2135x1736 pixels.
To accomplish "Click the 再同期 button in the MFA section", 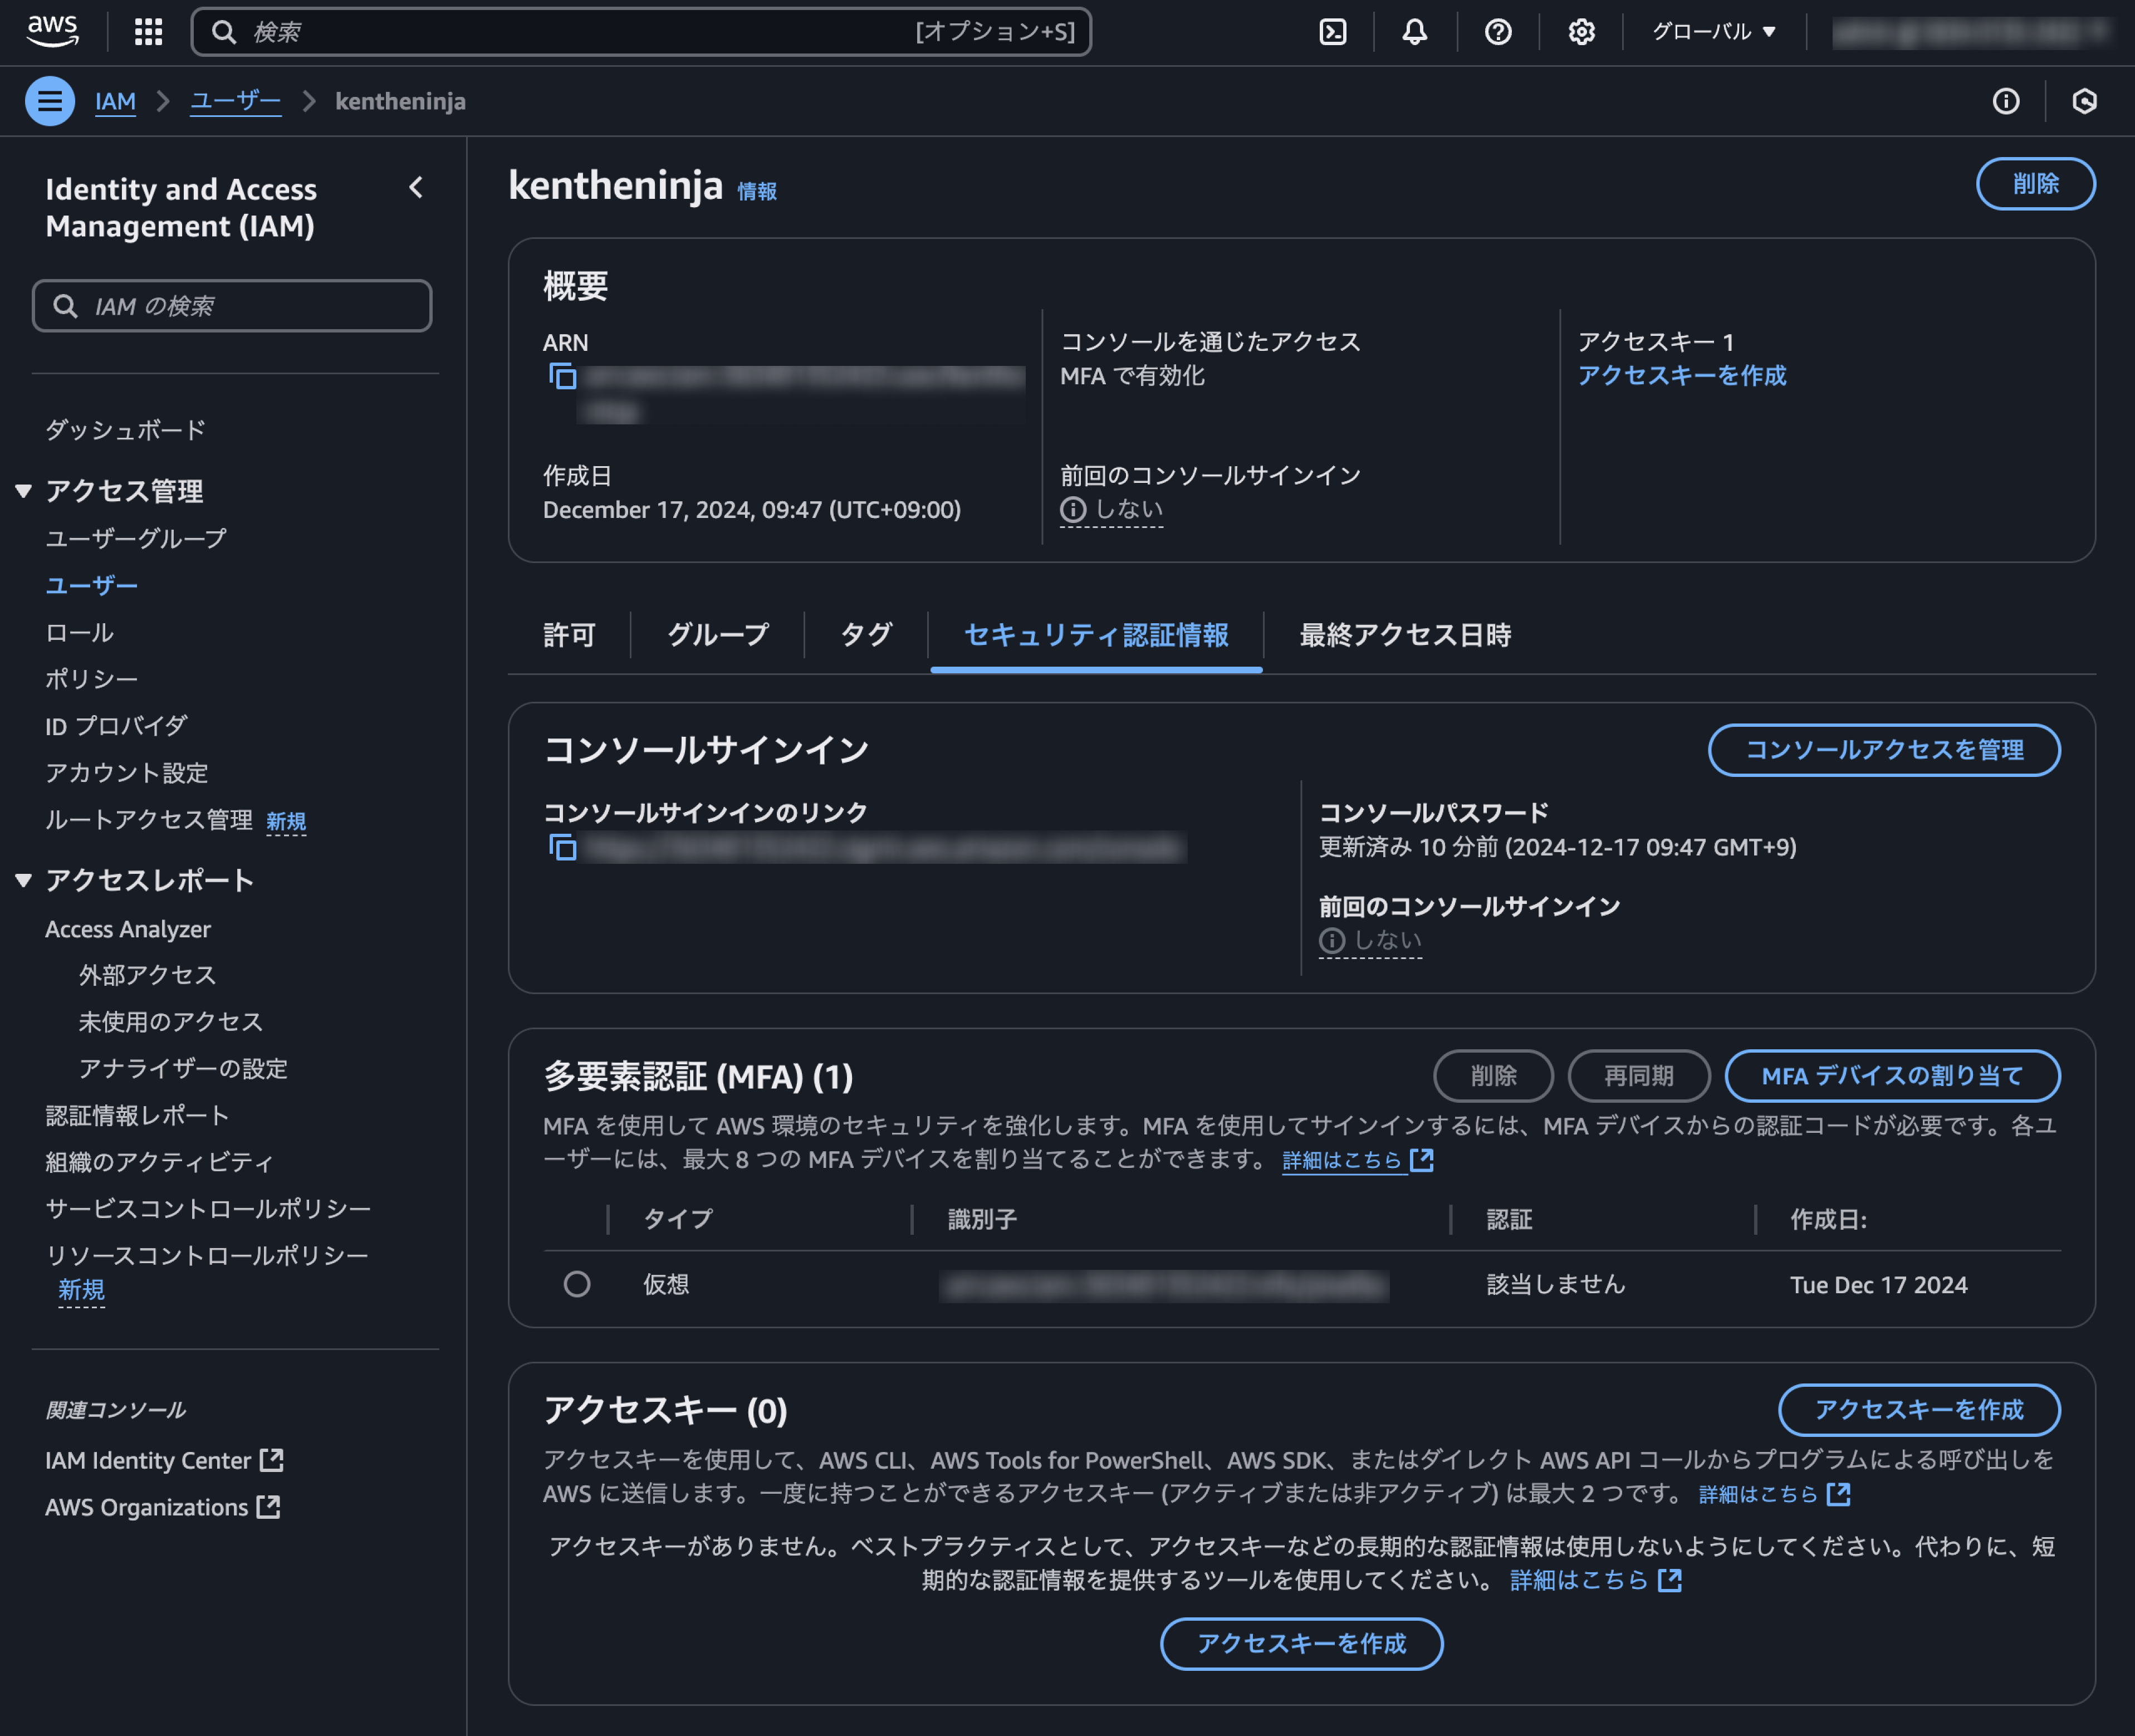I will tap(1638, 1076).
